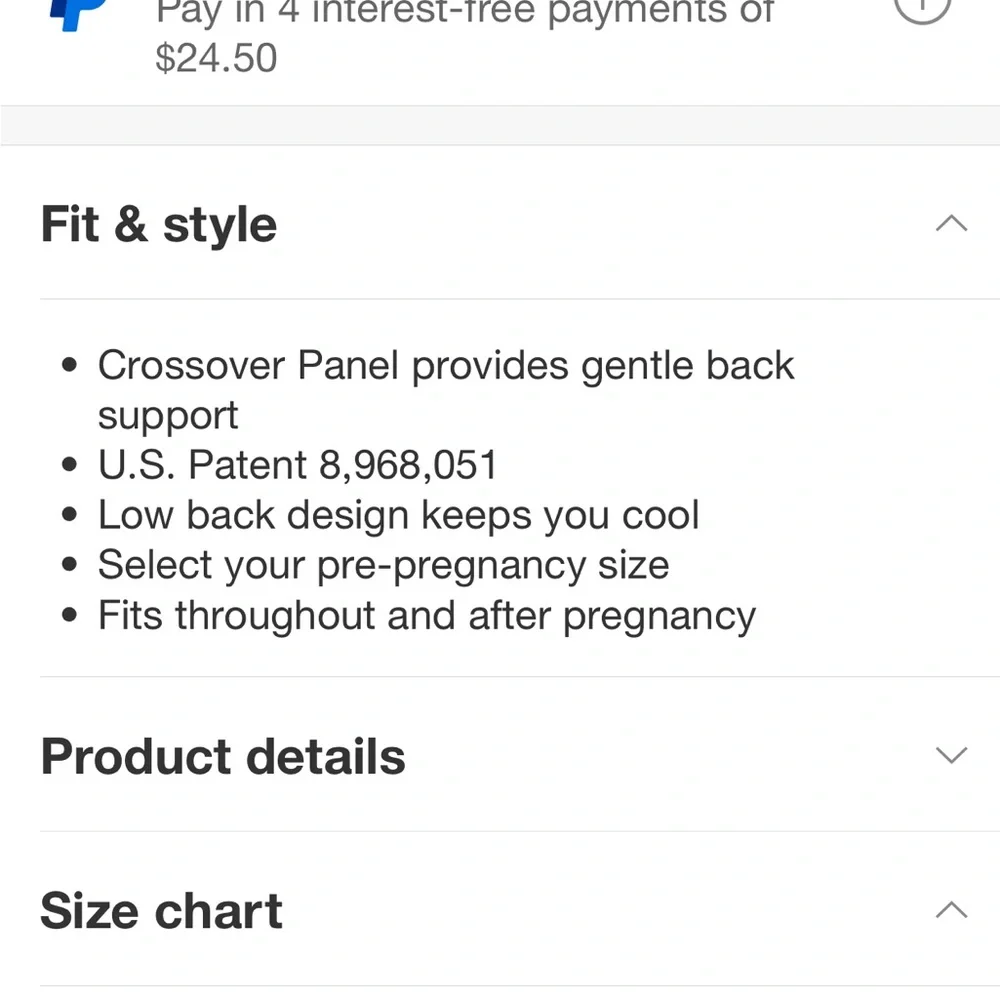Click the U.S. Patent bullet text

[297, 464]
